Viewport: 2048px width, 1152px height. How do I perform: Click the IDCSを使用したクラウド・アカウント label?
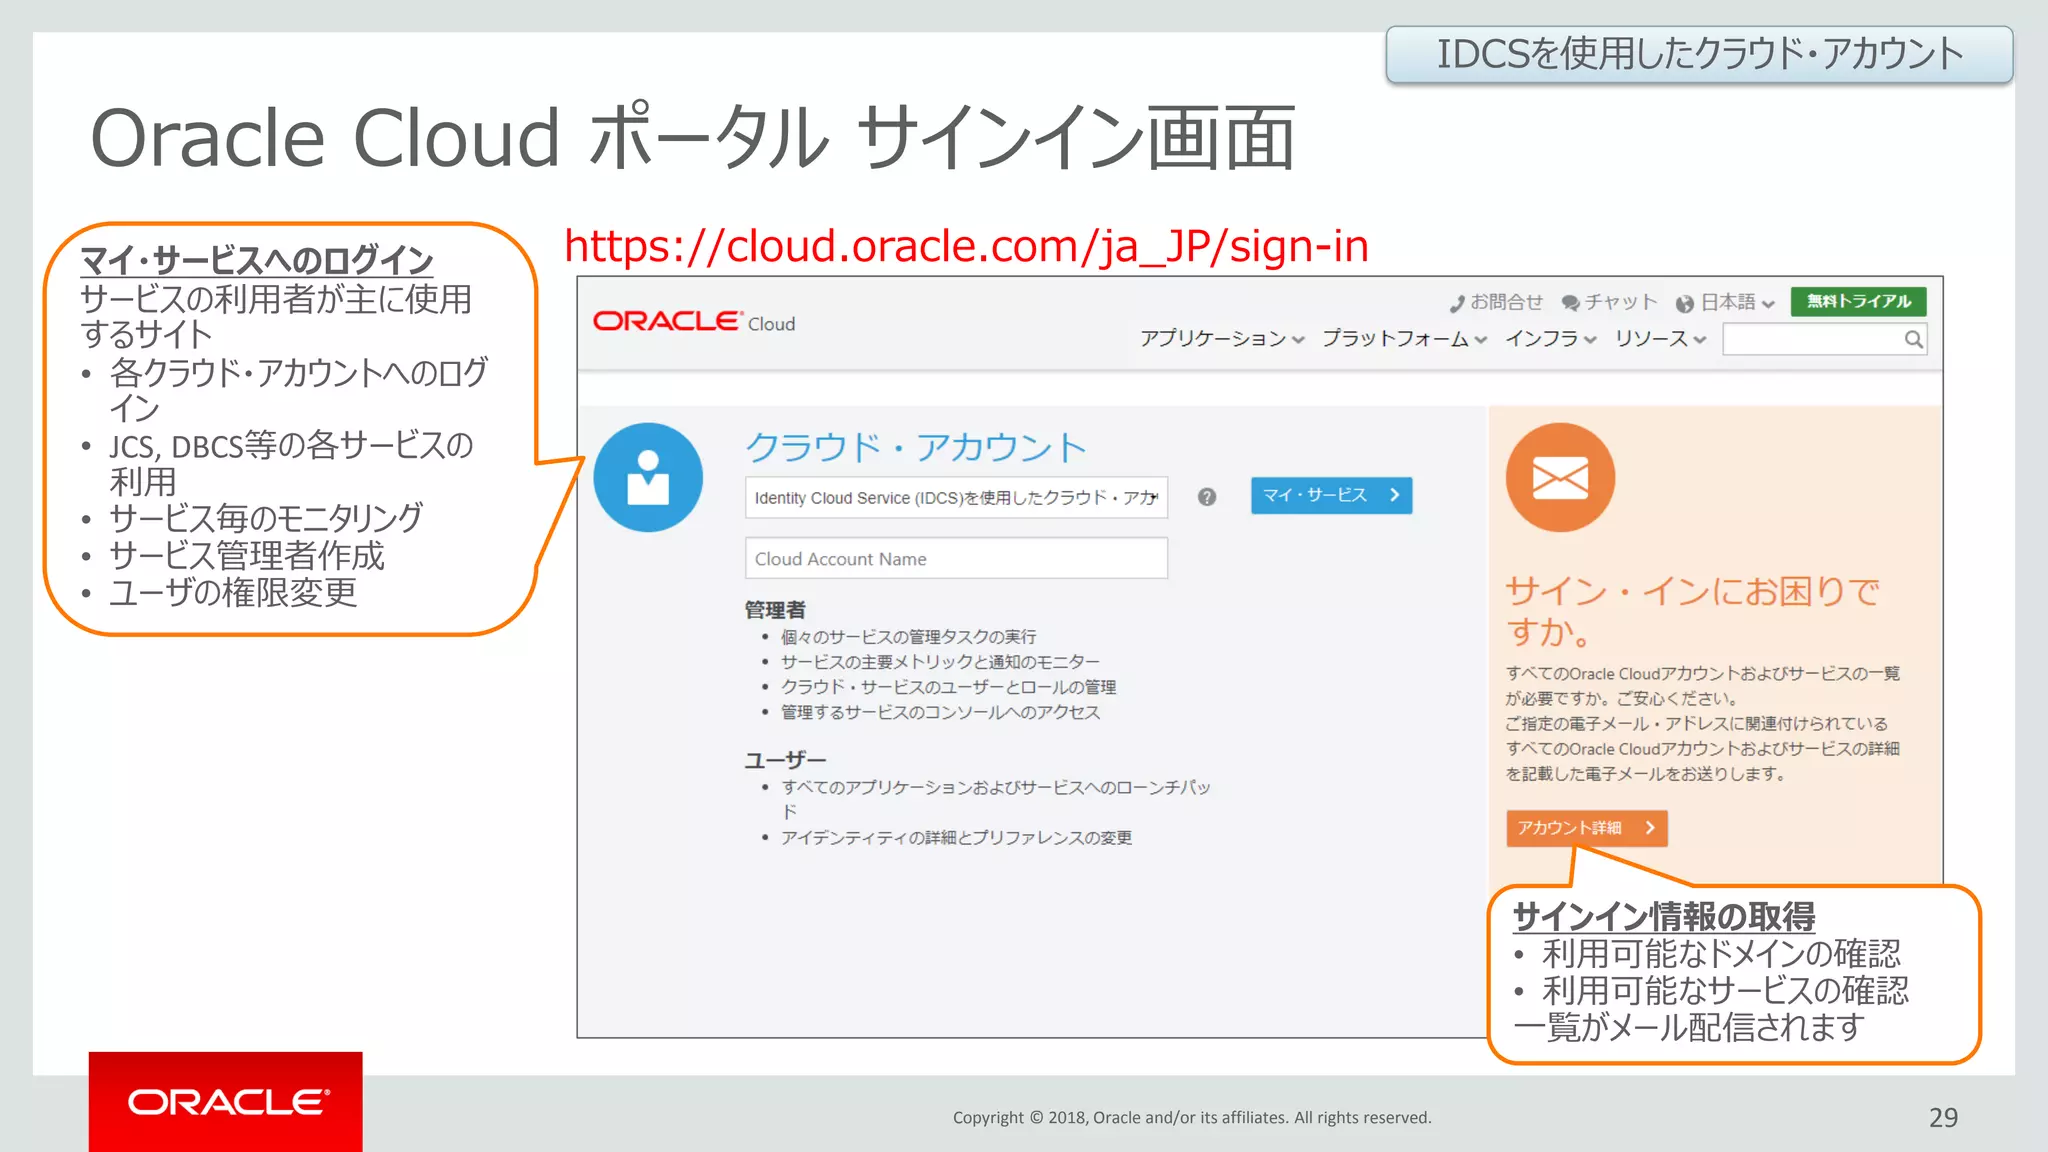pos(1700,54)
